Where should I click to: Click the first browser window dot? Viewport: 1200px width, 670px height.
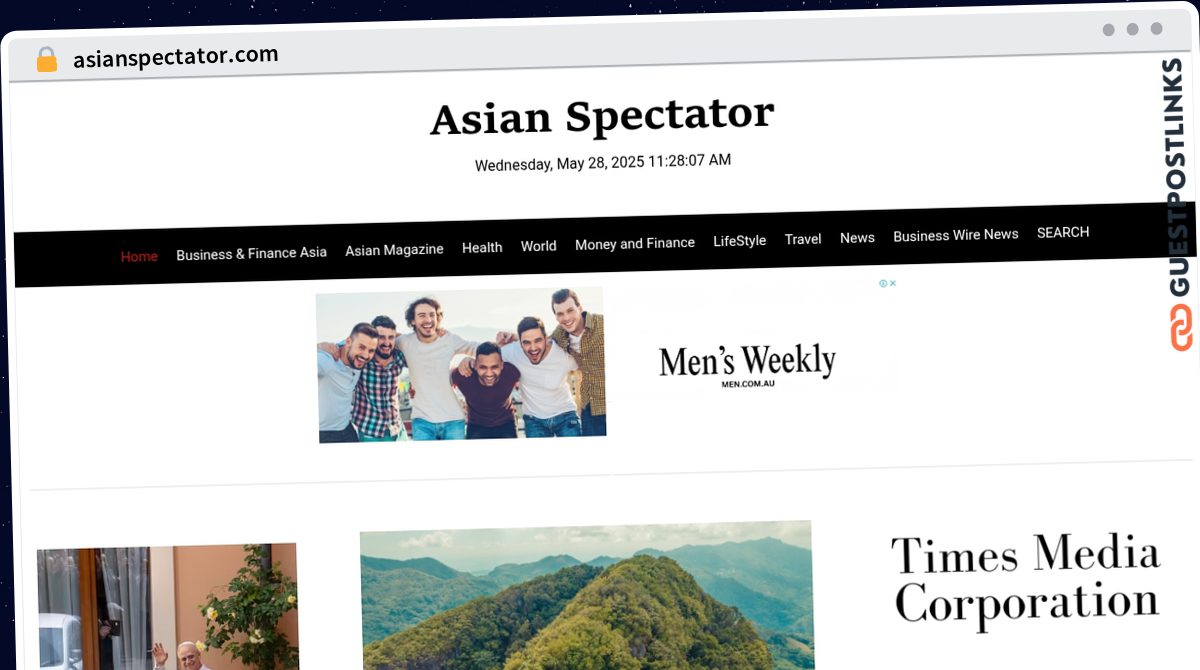1108,30
